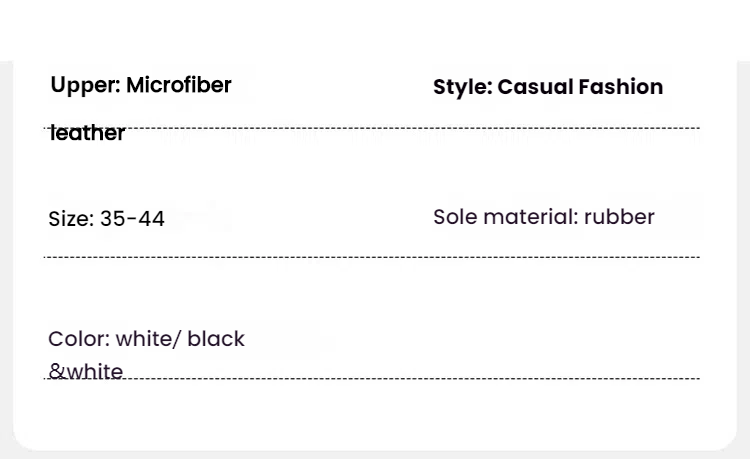This screenshot has width=750, height=459.
Task: Select the "white/" color value
Action: click(x=149, y=339)
